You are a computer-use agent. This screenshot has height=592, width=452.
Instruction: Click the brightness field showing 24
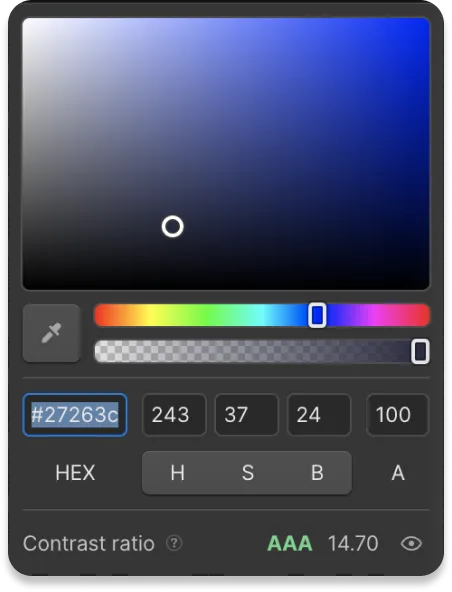(319, 415)
